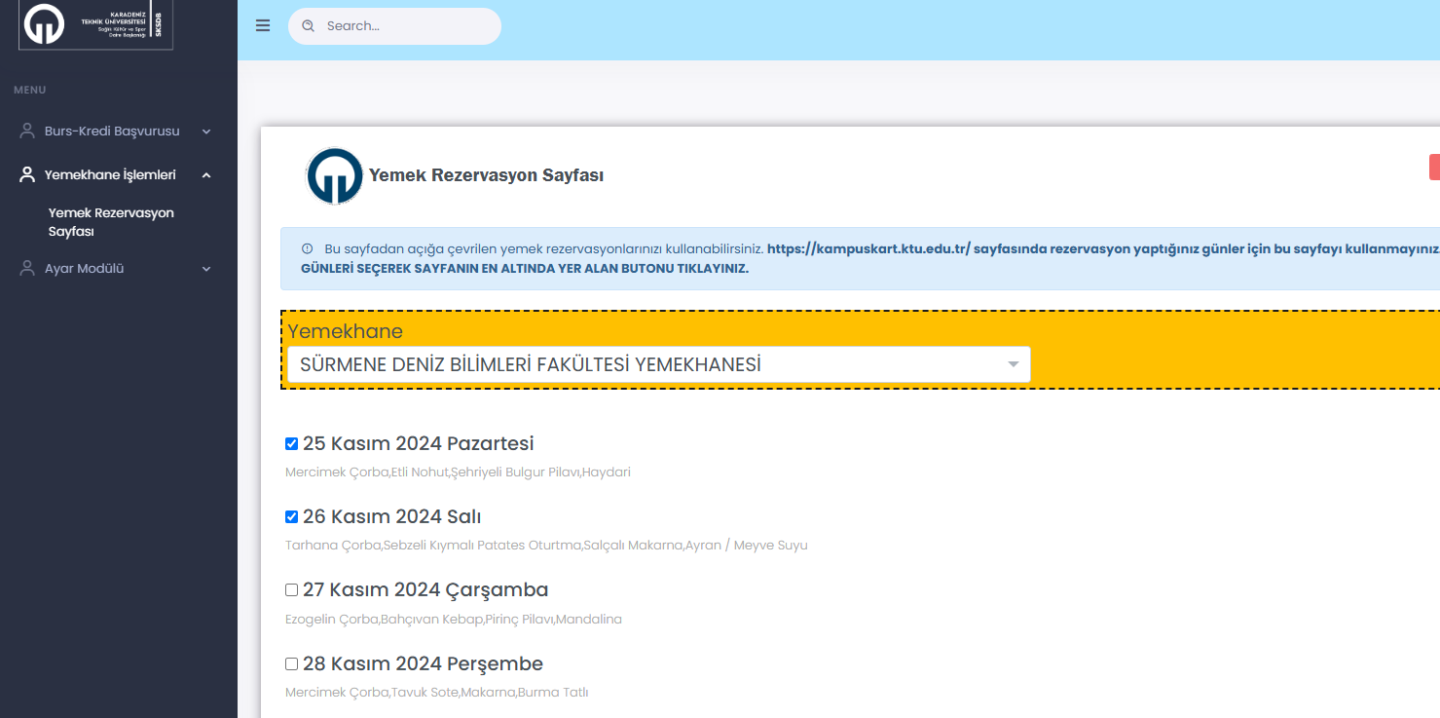Viewport: 1440px width, 718px height.
Task: Click the Yemekhane İşlemleri user icon
Action: pos(27,175)
